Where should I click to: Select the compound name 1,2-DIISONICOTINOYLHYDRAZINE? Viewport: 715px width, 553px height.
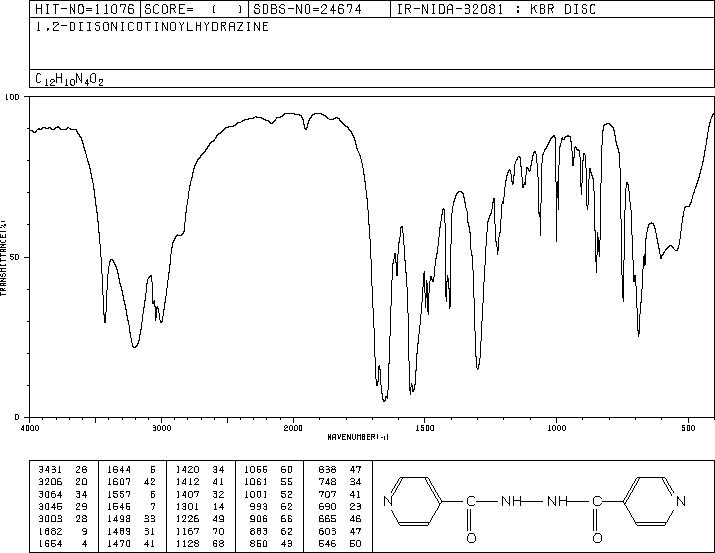(152, 27)
